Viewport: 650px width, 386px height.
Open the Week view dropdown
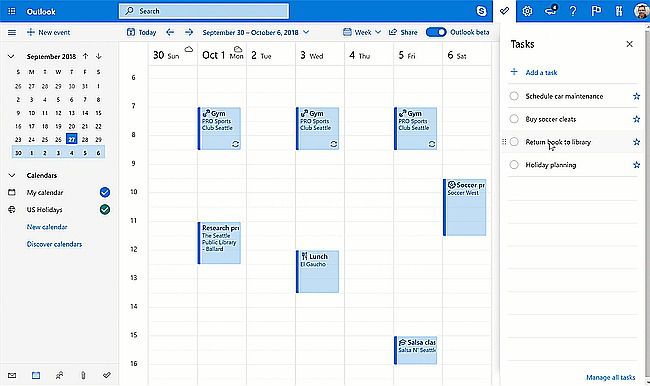pyautogui.click(x=362, y=32)
